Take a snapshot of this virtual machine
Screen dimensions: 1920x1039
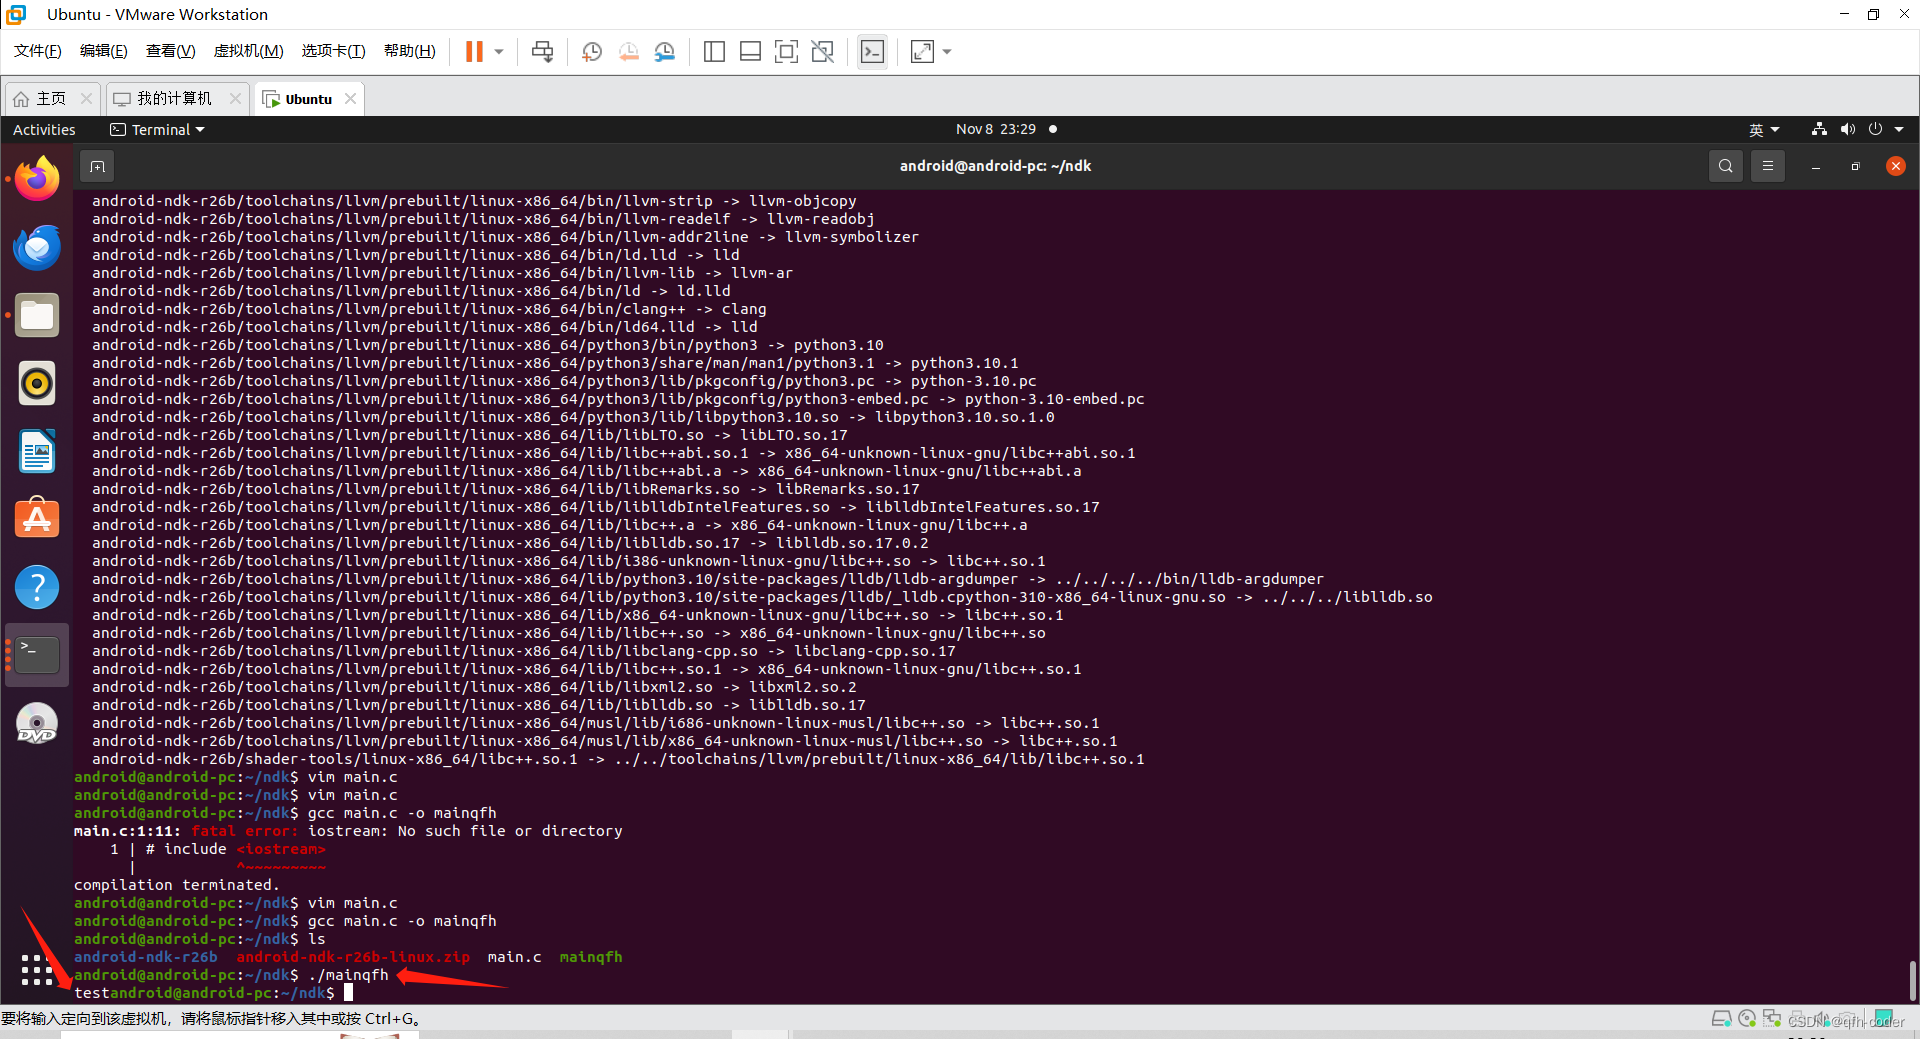click(x=592, y=51)
